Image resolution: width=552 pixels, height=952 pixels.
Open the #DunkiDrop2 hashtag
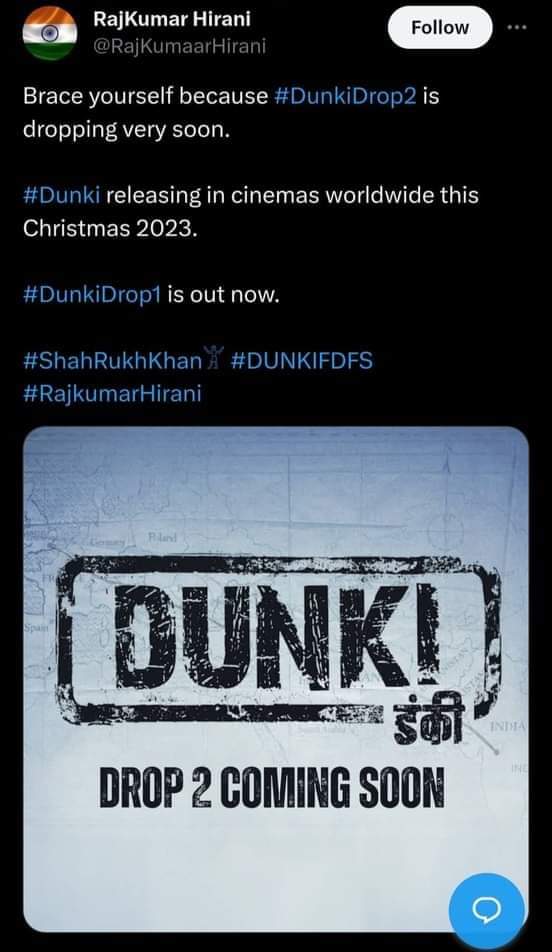point(346,97)
